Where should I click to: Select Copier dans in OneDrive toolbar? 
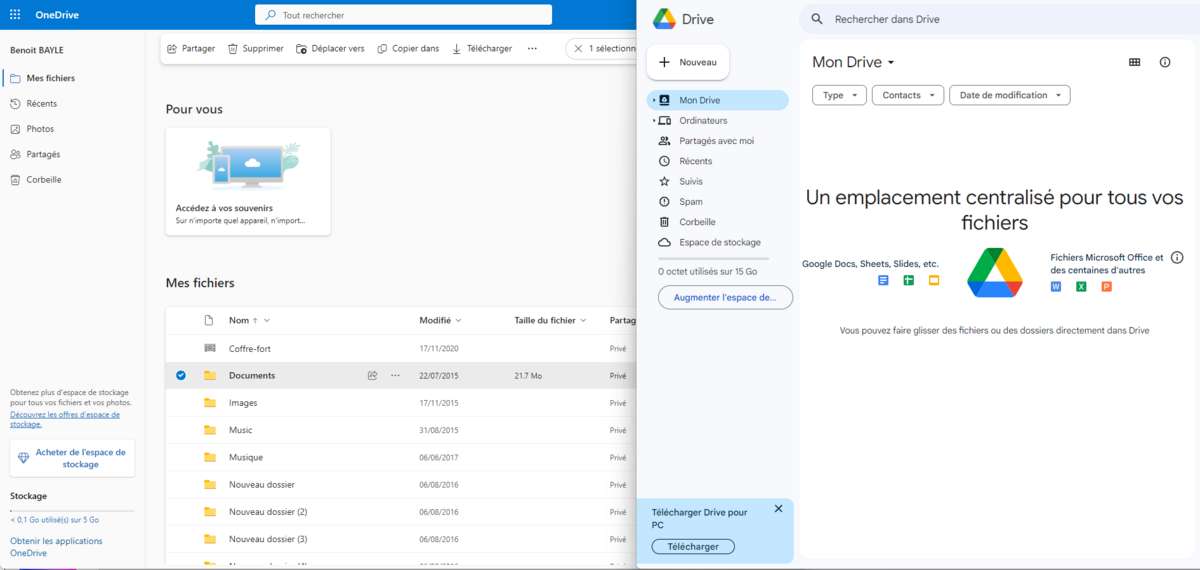[408, 48]
